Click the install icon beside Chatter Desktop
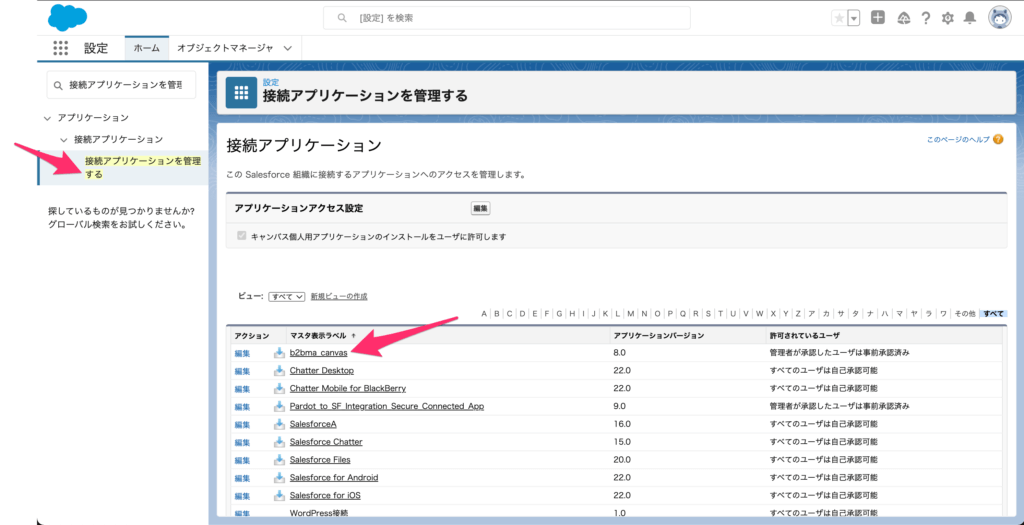The image size is (1024, 525). pos(279,371)
